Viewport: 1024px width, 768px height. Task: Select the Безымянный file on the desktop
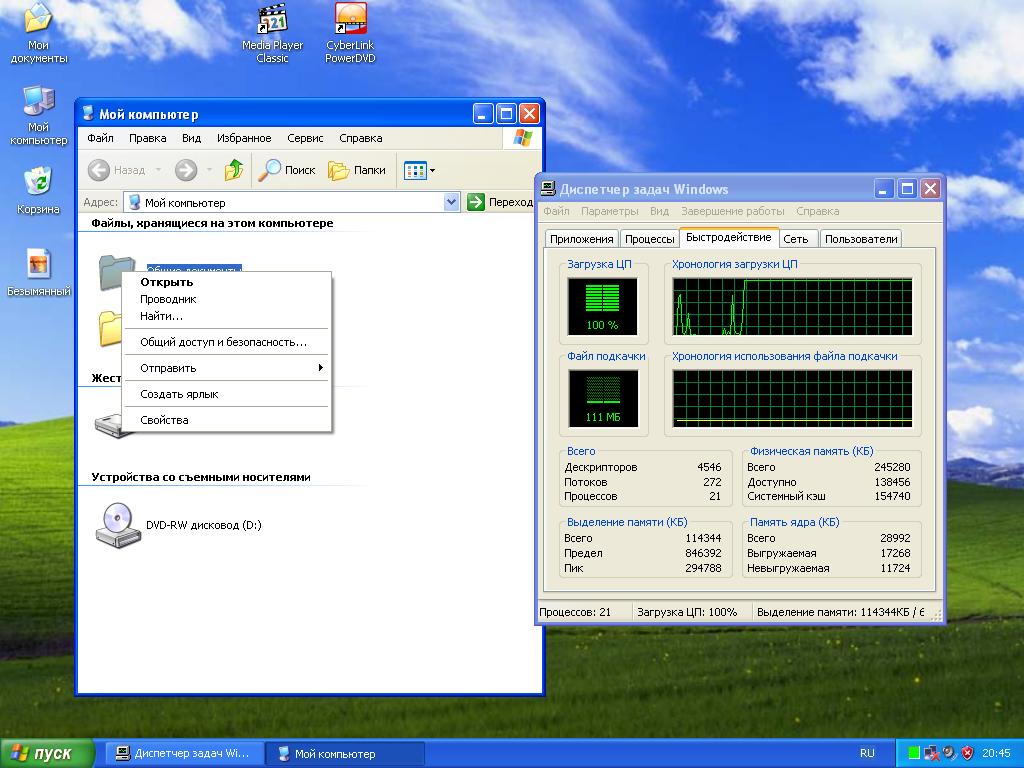pyautogui.click(x=39, y=272)
